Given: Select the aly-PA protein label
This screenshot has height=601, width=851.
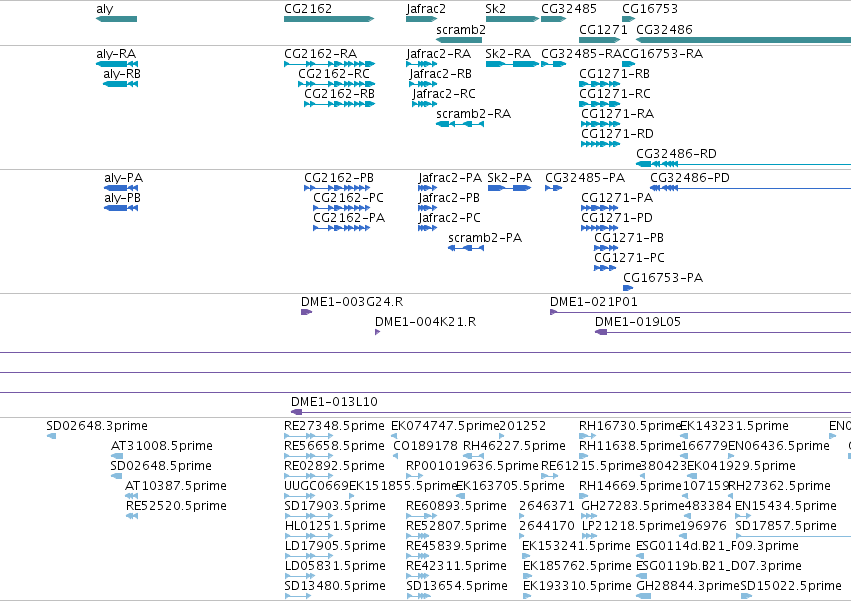Looking at the screenshot, I should pos(124,178).
